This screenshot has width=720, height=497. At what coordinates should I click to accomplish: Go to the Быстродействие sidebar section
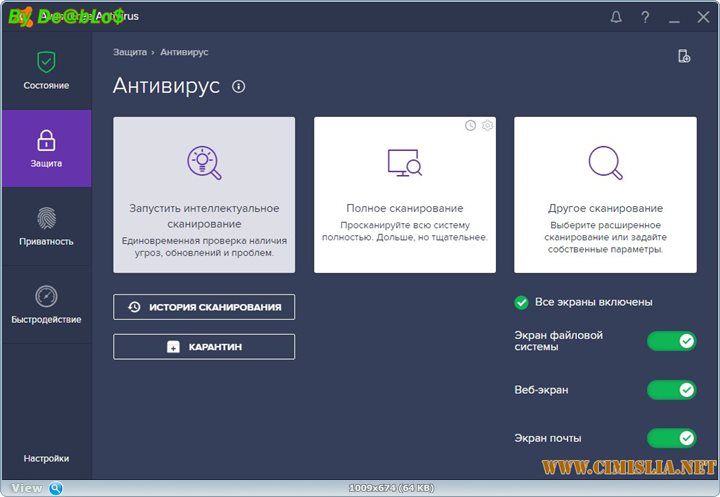[46, 305]
